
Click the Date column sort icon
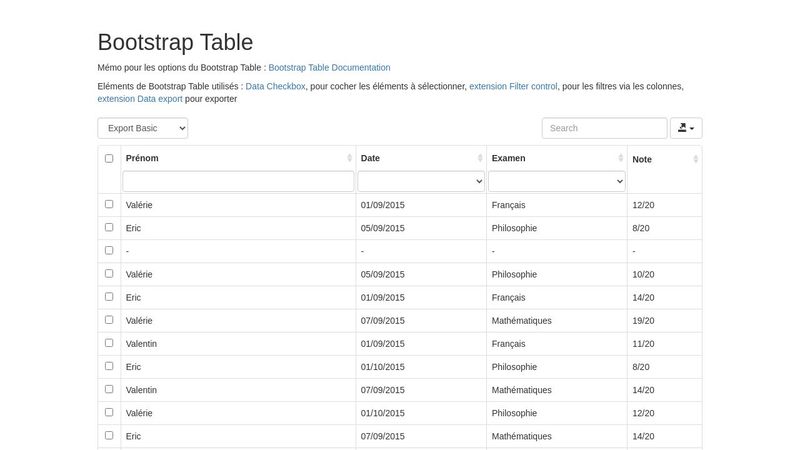pos(480,159)
